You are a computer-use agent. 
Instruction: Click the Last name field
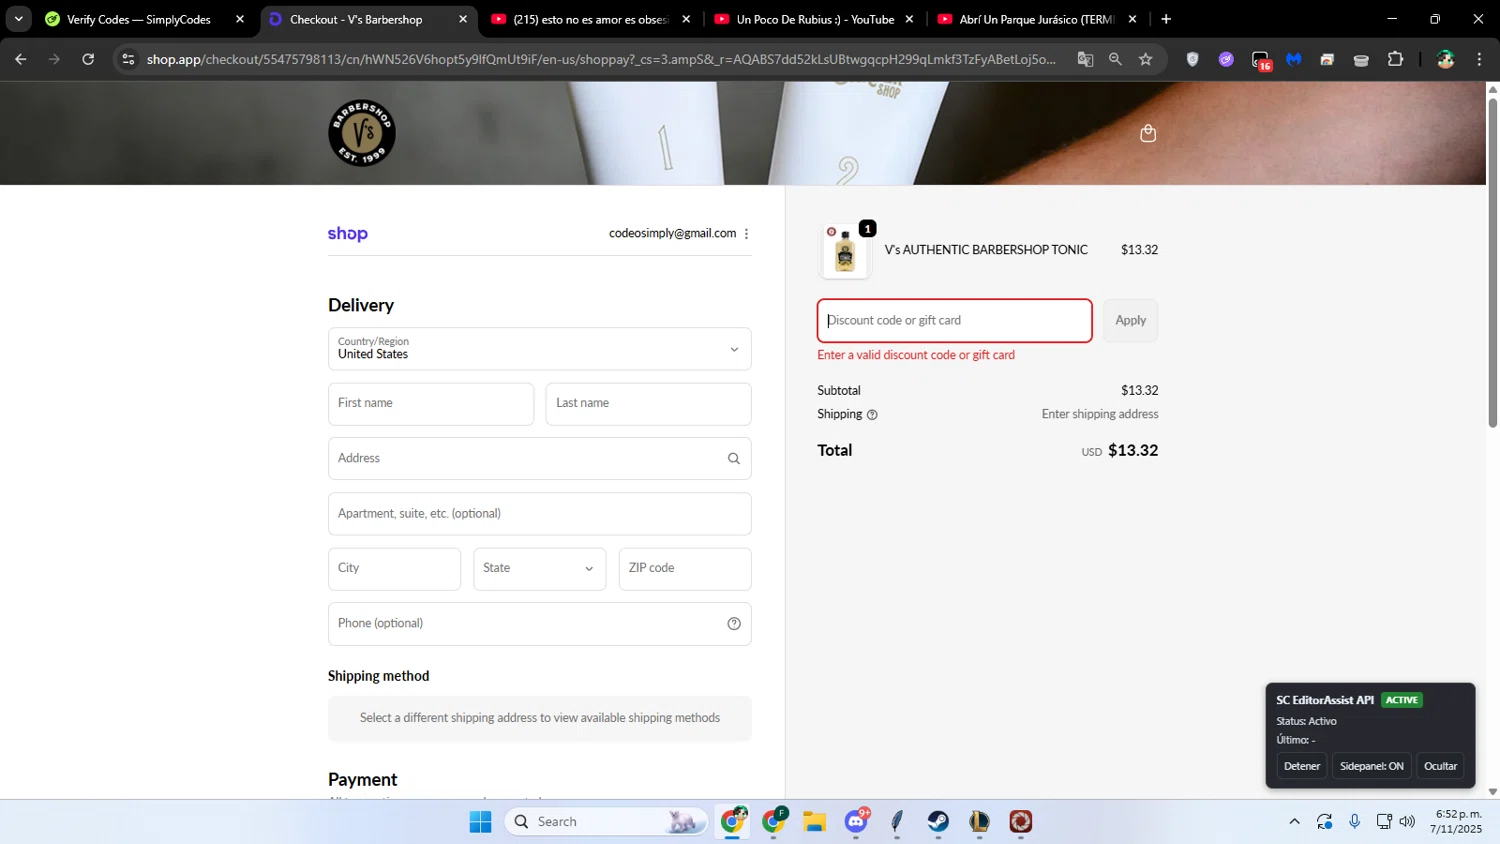(648, 404)
